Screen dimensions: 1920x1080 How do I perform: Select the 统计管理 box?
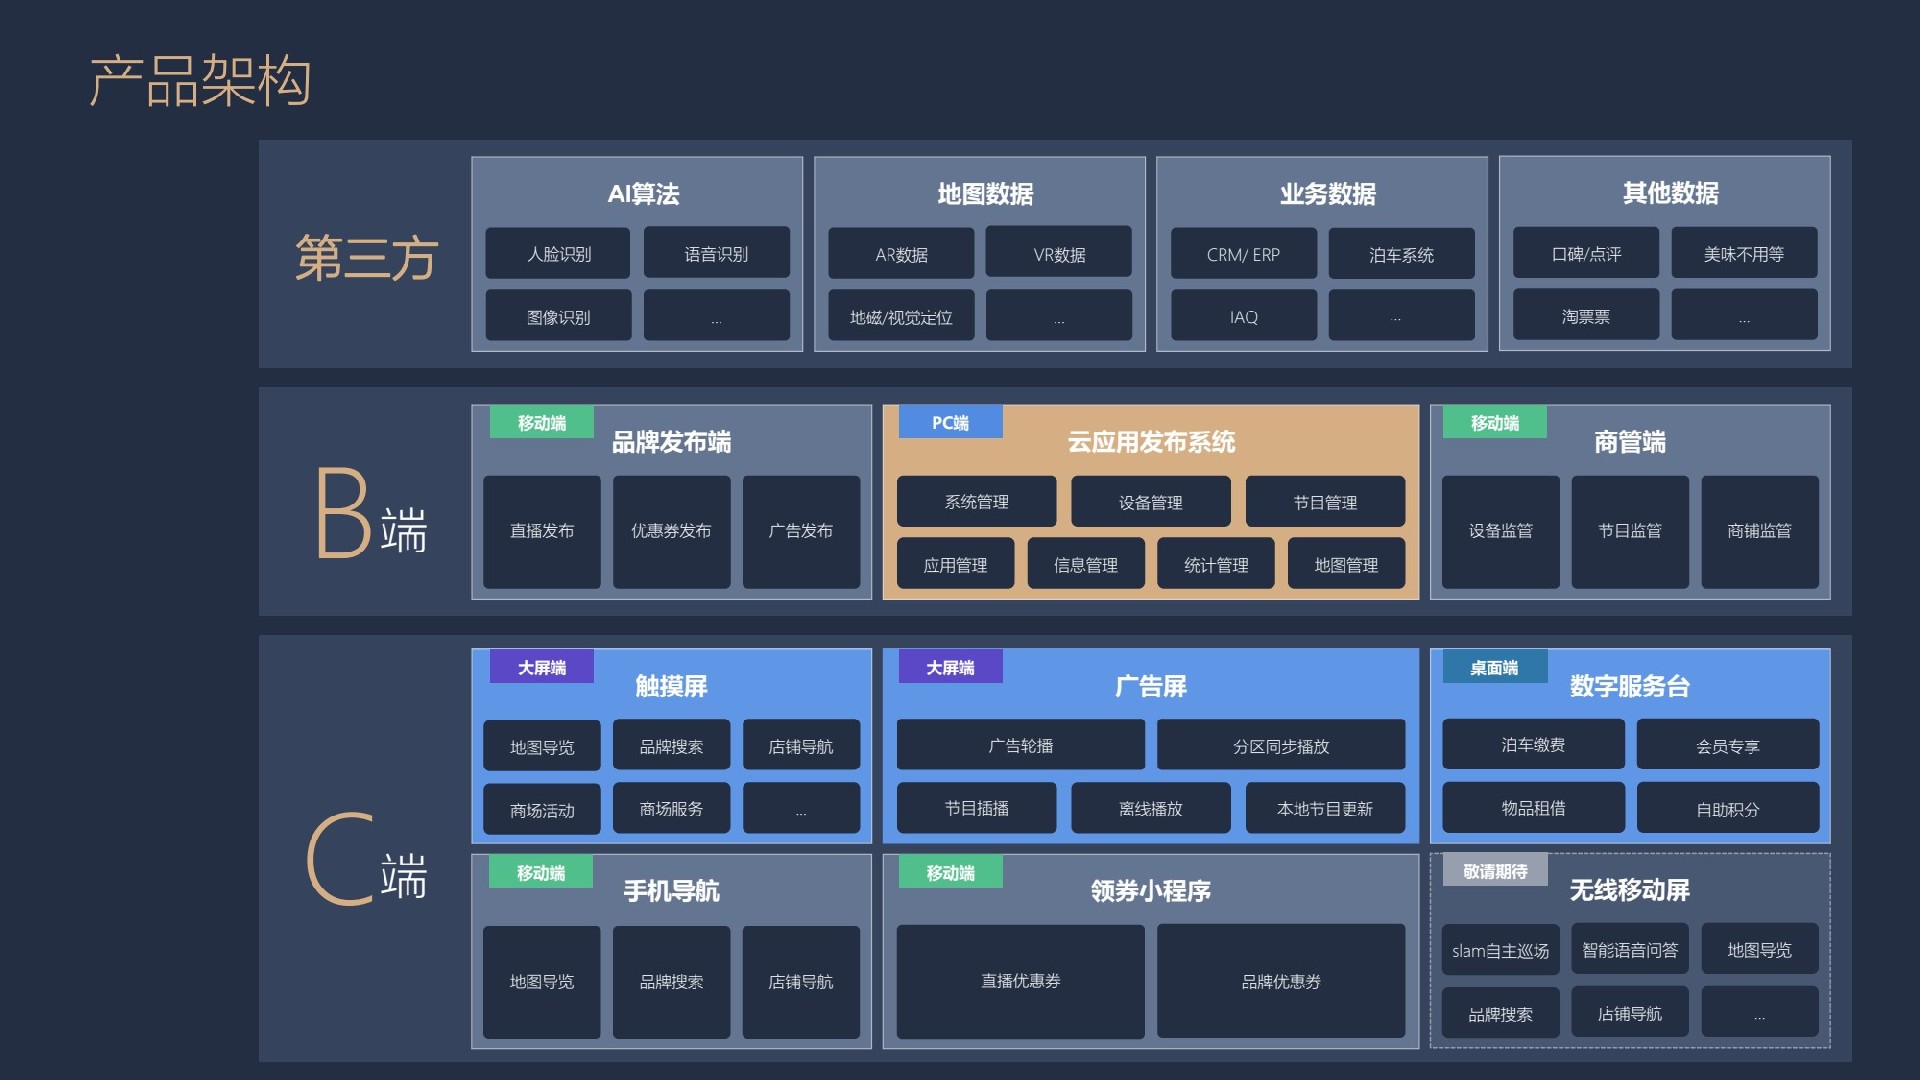(1216, 564)
